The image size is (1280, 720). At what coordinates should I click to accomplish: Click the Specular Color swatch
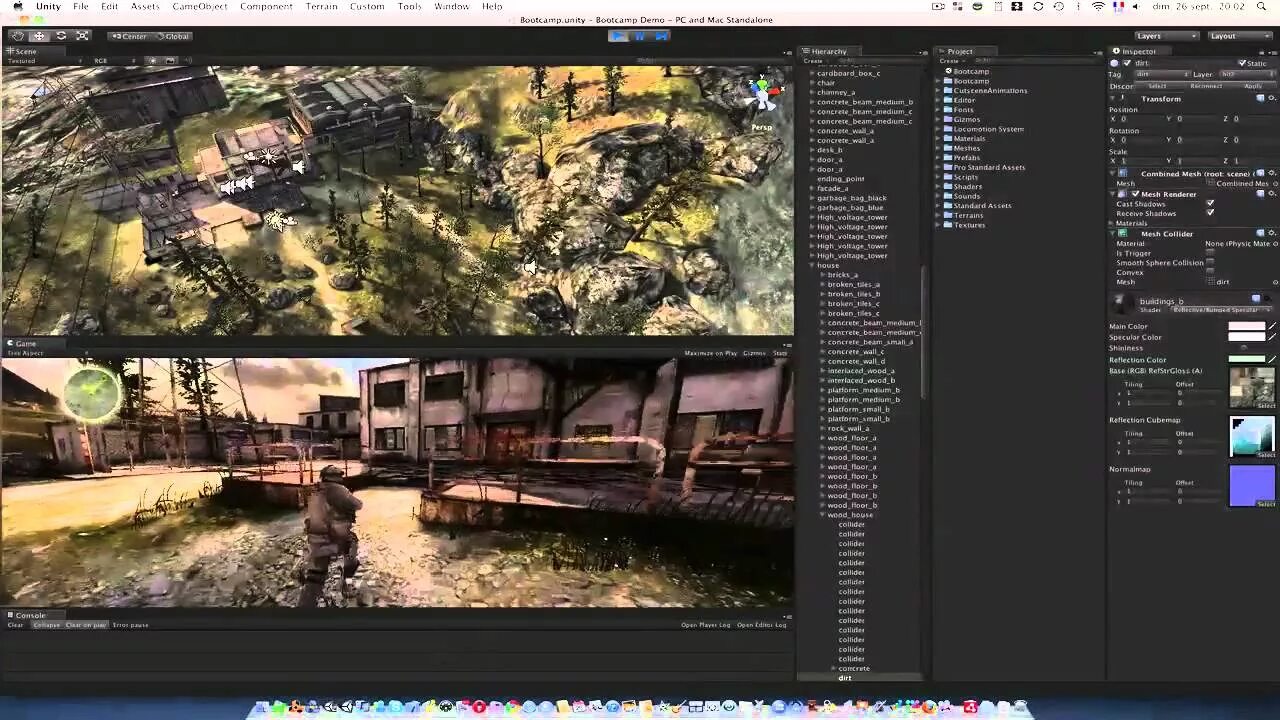click(1246, 337)
